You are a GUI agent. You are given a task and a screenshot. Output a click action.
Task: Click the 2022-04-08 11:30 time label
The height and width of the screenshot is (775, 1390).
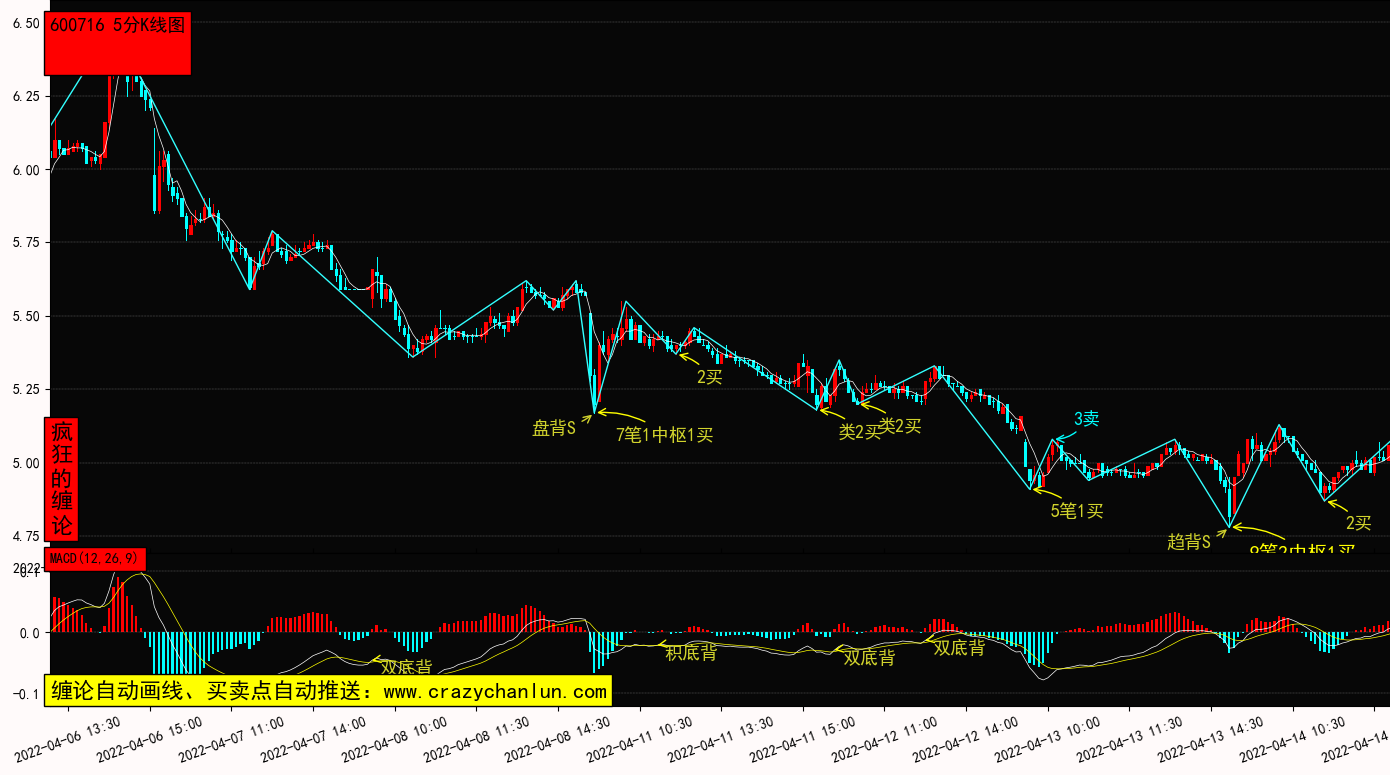(x=476, y=738)
